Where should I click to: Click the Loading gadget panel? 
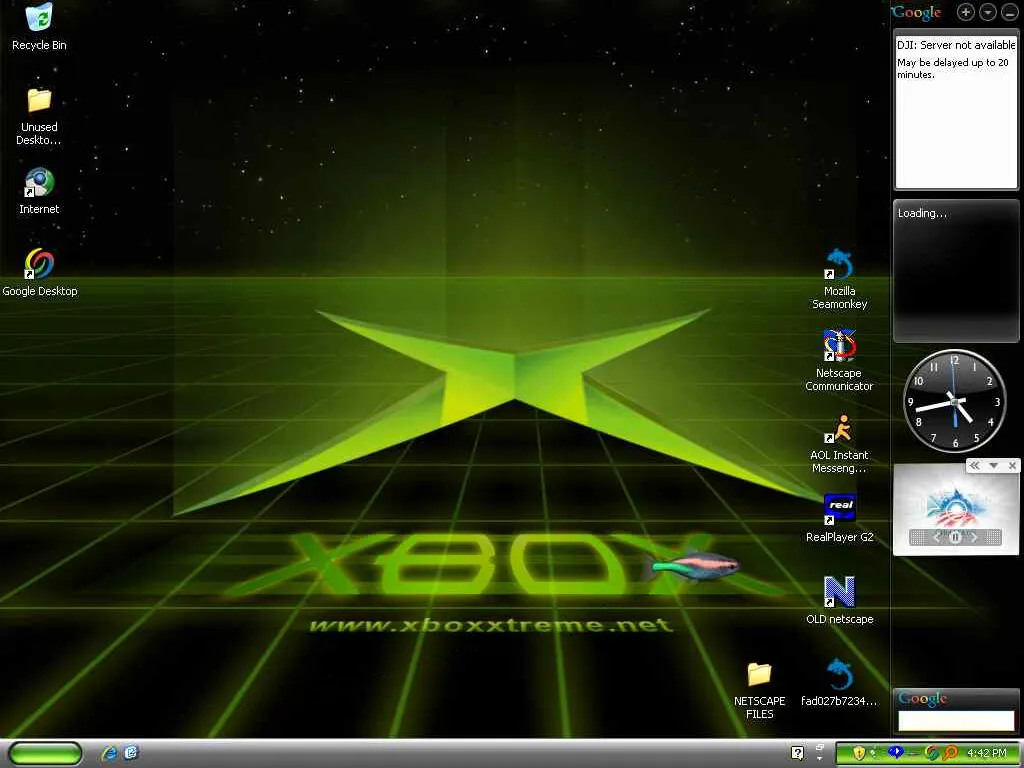point(955,271)
